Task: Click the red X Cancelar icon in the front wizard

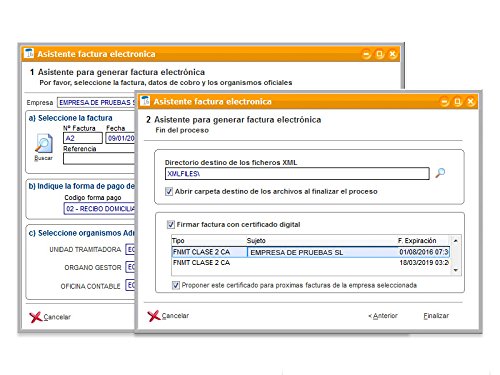Action: click(x=154, y=316)
